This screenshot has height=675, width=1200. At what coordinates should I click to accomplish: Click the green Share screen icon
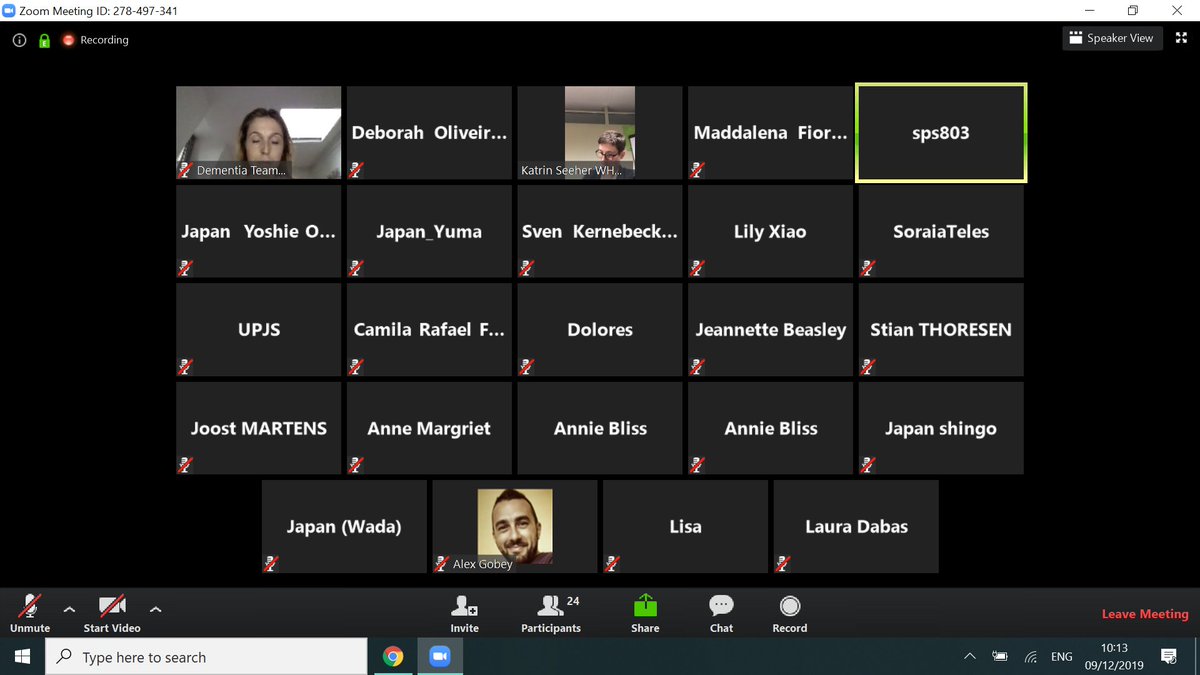[x=645, y=606]
